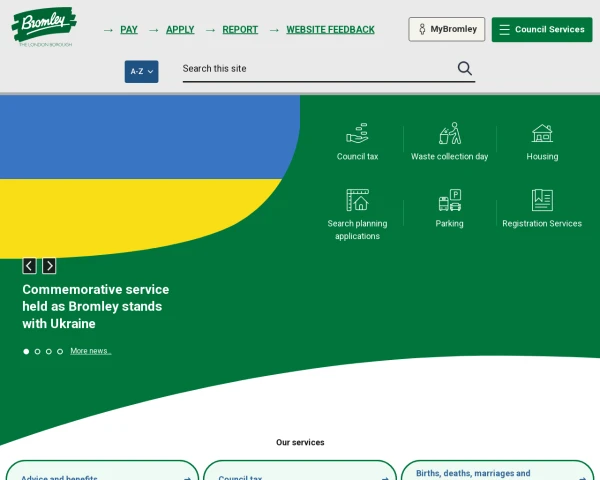600x480 pixels.
Task: Open Births, deaths, marriages service card
Action: [497, 471]
